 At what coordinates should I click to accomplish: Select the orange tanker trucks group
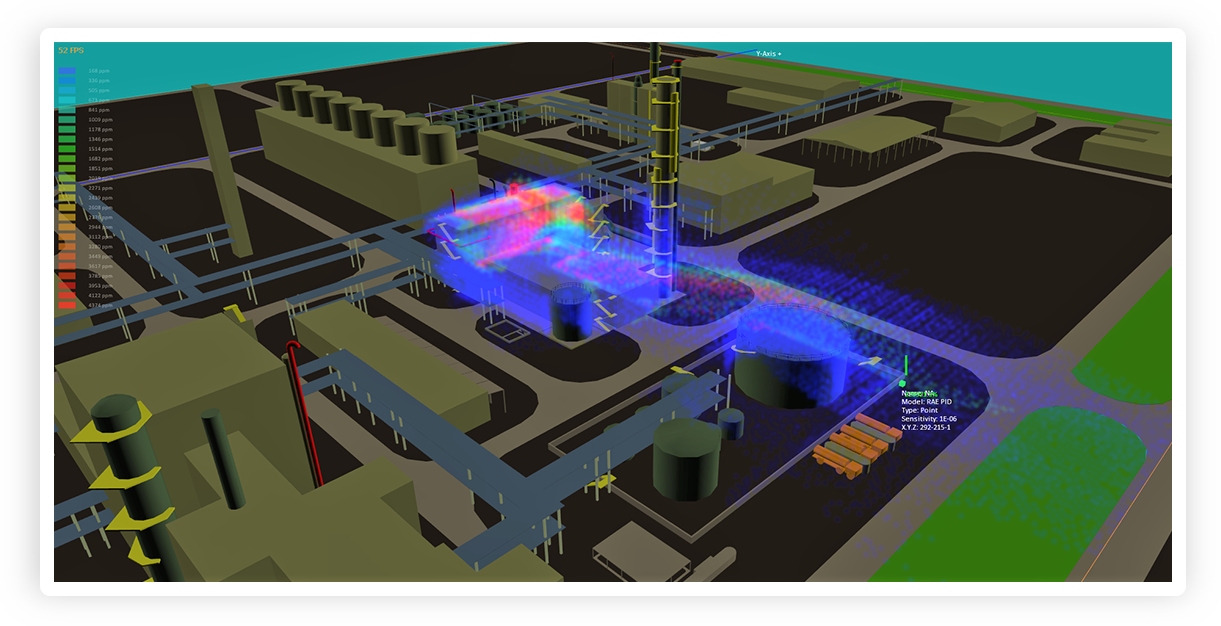pos(849,442)
